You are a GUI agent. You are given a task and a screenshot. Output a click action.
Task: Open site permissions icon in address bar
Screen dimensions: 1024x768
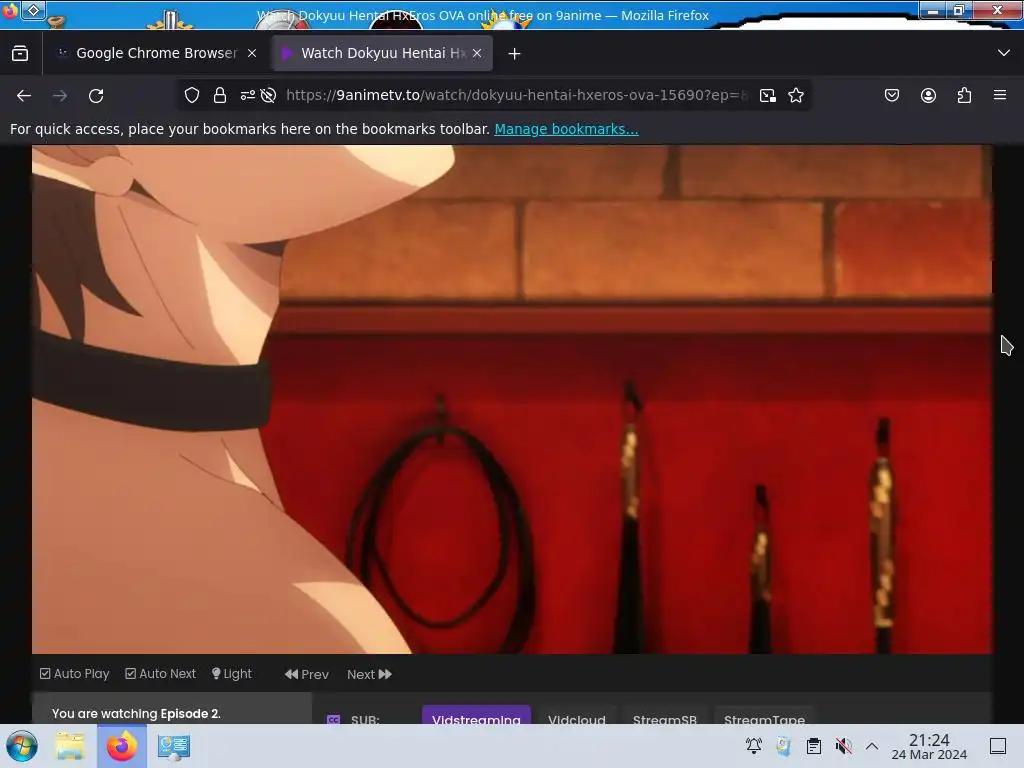(x=248, y=95)
